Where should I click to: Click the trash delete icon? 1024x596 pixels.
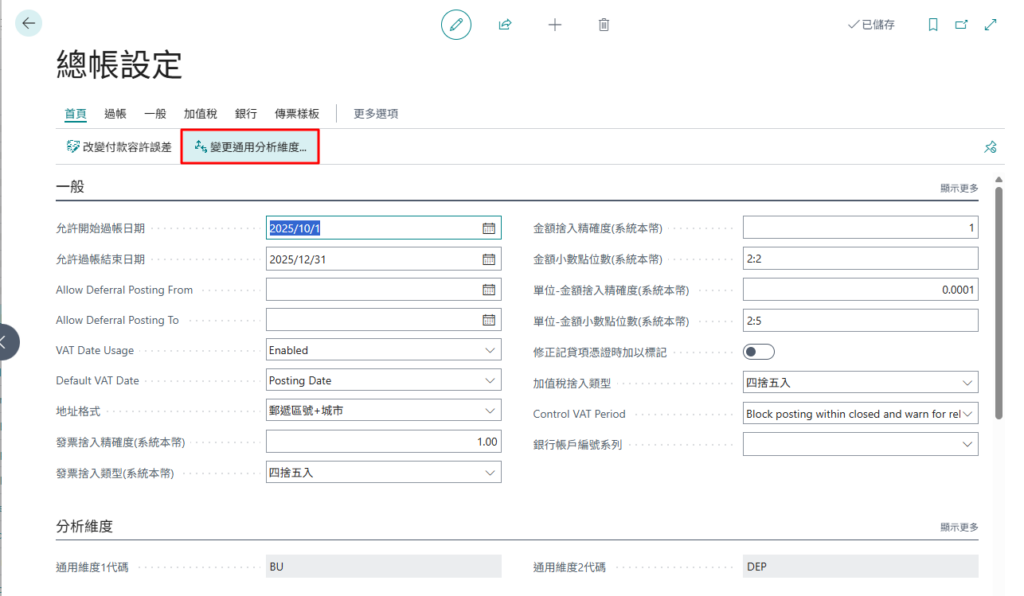(x=604, y=25)
